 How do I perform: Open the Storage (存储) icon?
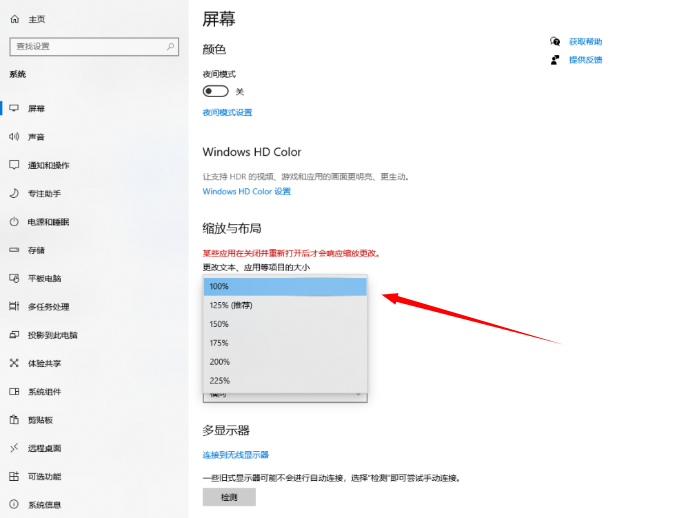(14, 250)
